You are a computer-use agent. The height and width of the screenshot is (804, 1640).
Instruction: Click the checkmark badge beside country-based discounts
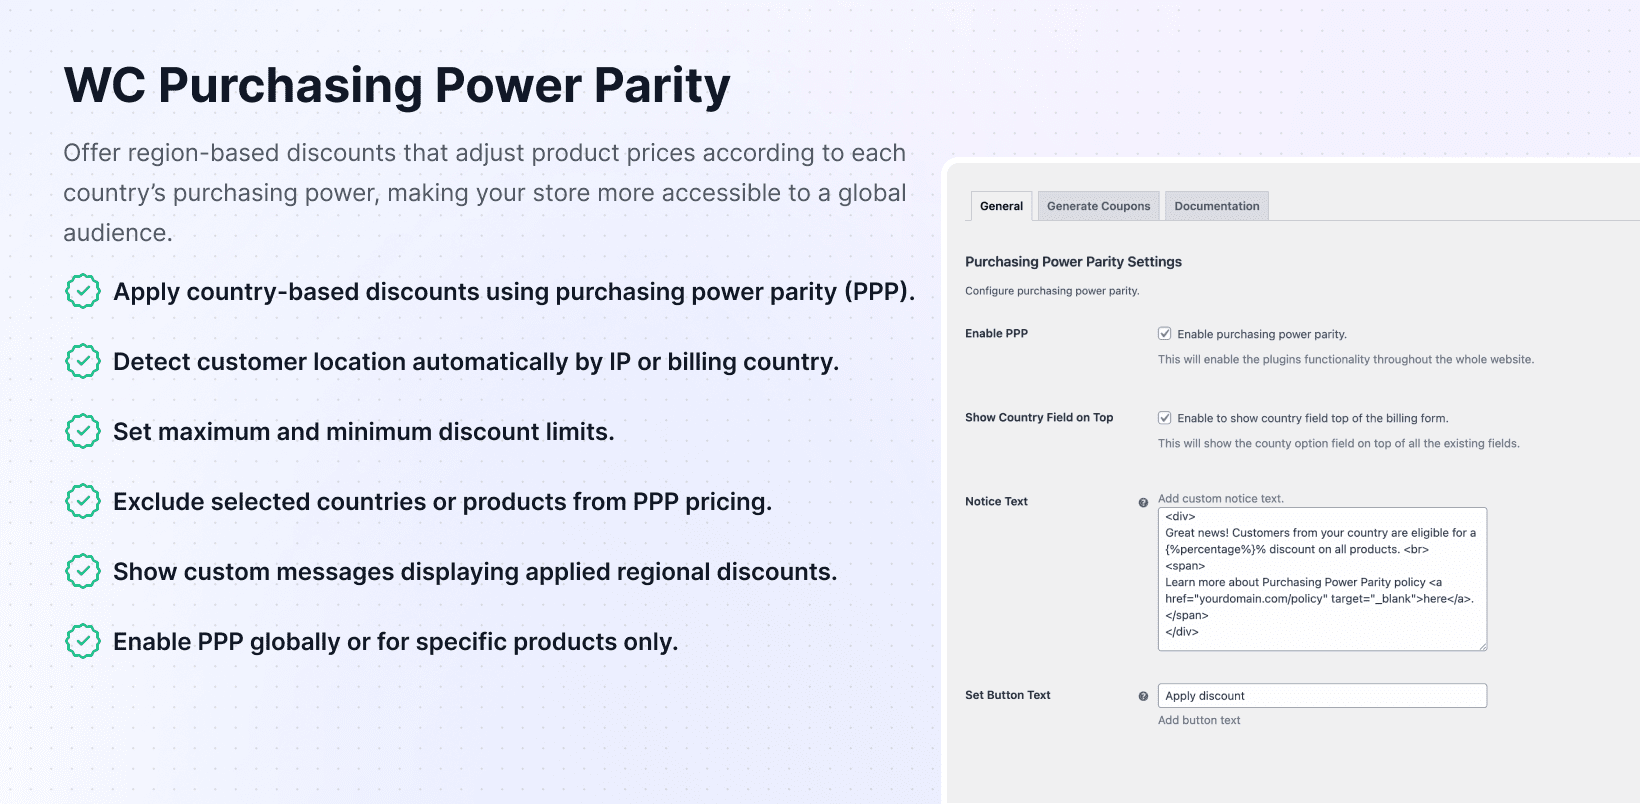click(83, 291)
